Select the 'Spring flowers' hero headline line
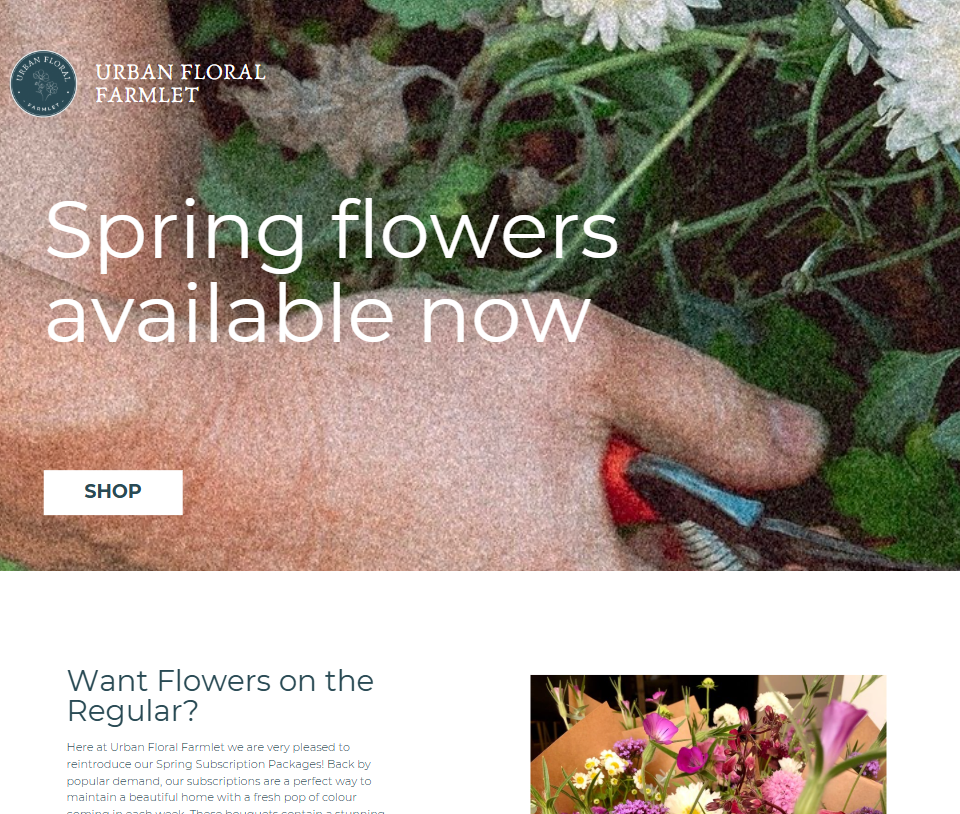 [332, 233]
